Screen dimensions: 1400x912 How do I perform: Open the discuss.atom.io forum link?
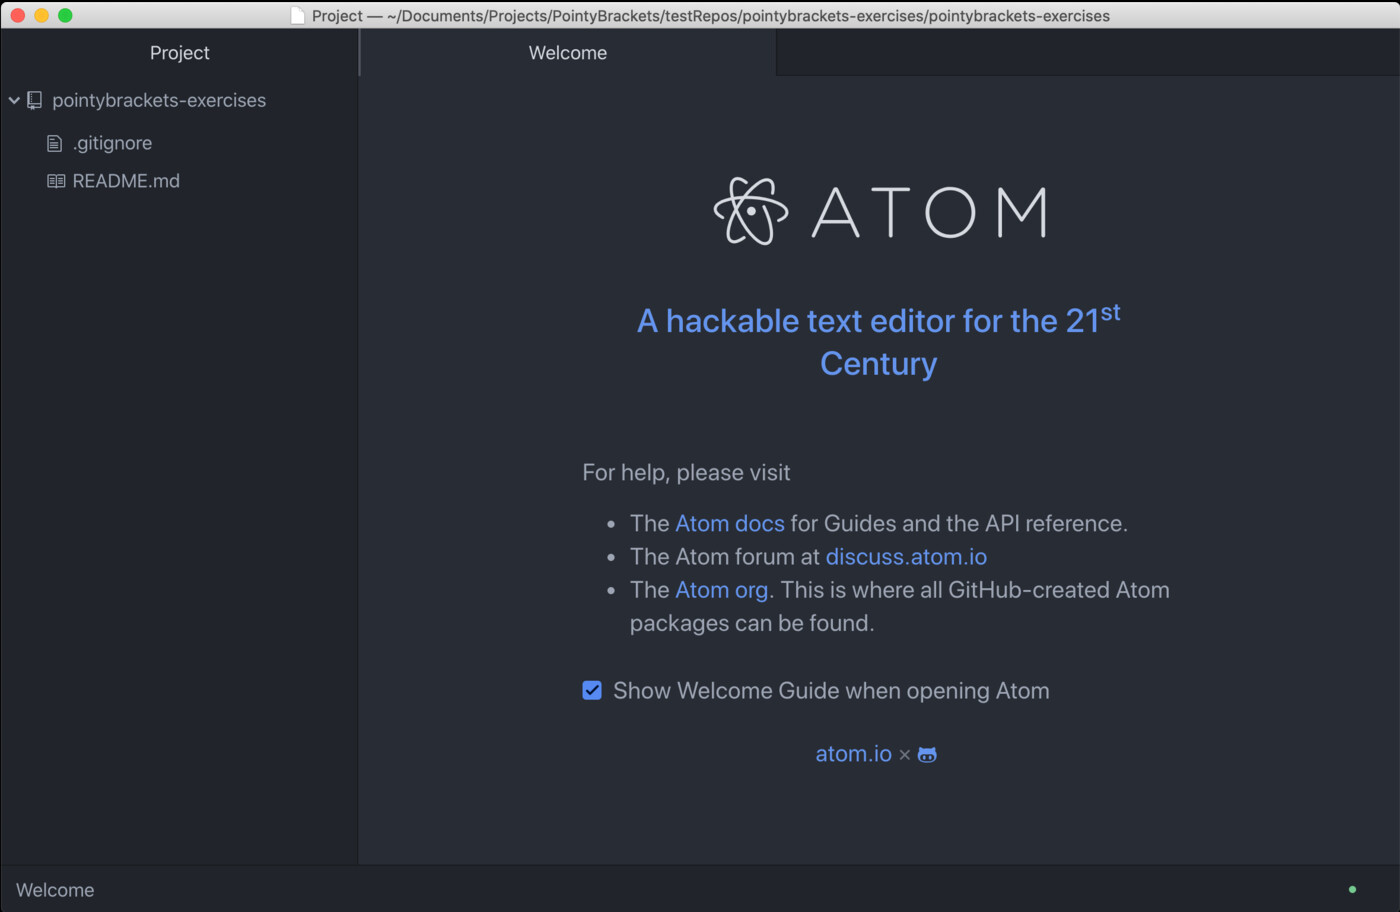[x=906, y=556]
